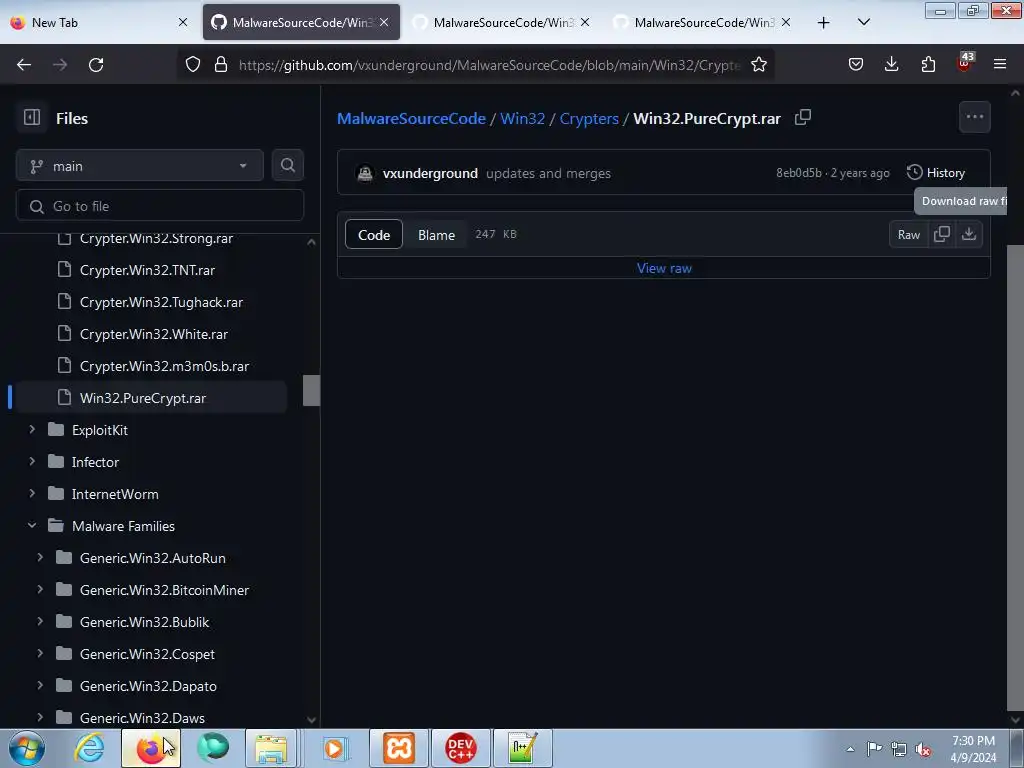This screenshot has height=768, width=1024.
Task: Select the Blame view tab
Action: coord(436,235)
